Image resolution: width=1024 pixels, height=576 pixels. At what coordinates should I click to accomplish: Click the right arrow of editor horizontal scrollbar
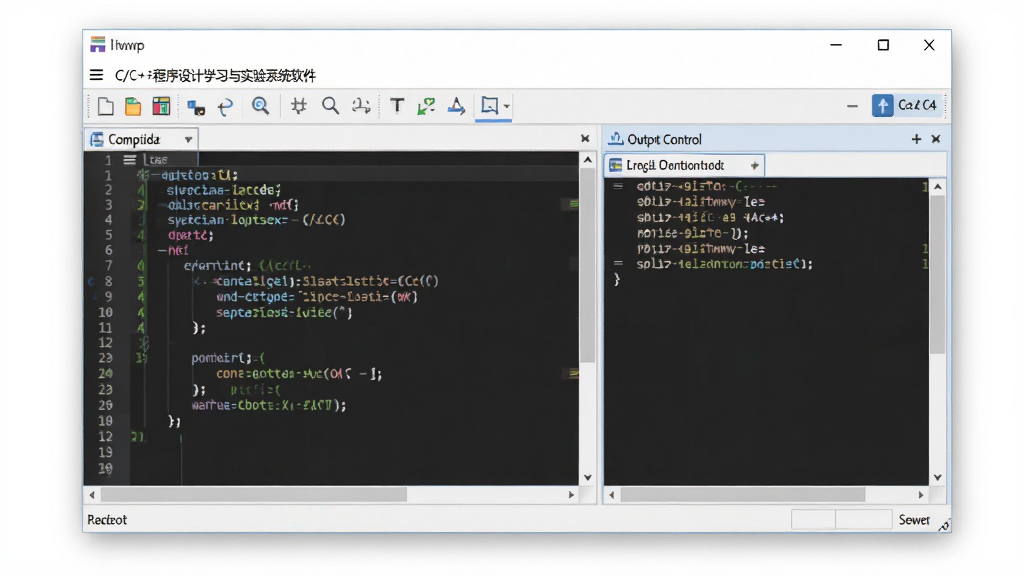coord(571,495)
